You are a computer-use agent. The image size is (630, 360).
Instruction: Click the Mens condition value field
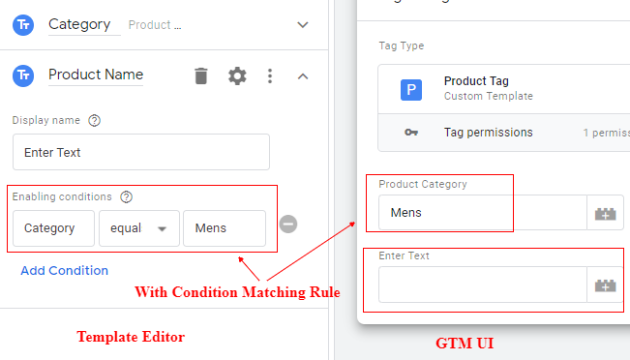[225, 228]
